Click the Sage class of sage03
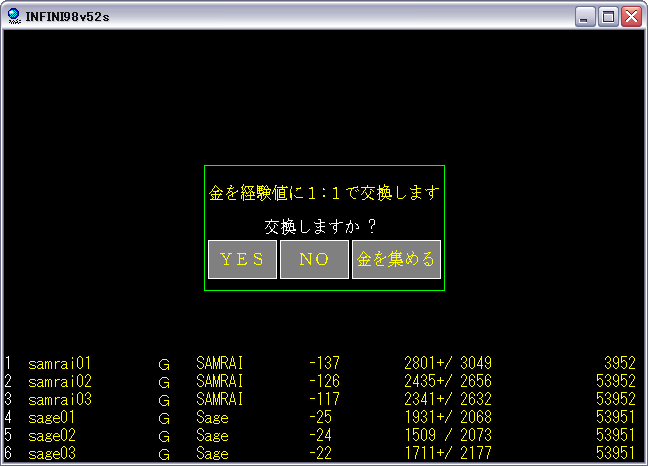Image resolution: width=648 pixels, height=466 pixels. click(x=212, y=454)
